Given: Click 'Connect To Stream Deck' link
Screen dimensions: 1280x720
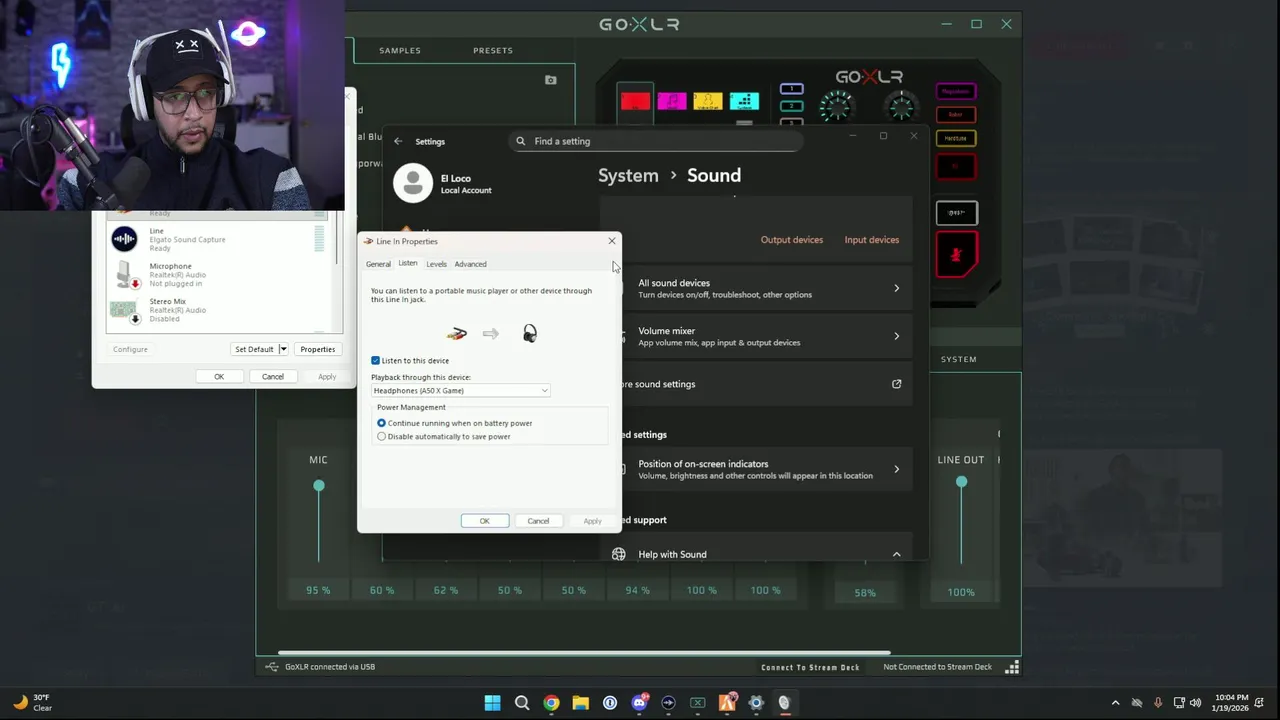Looking at the screenshot, I should pos(810,667).
